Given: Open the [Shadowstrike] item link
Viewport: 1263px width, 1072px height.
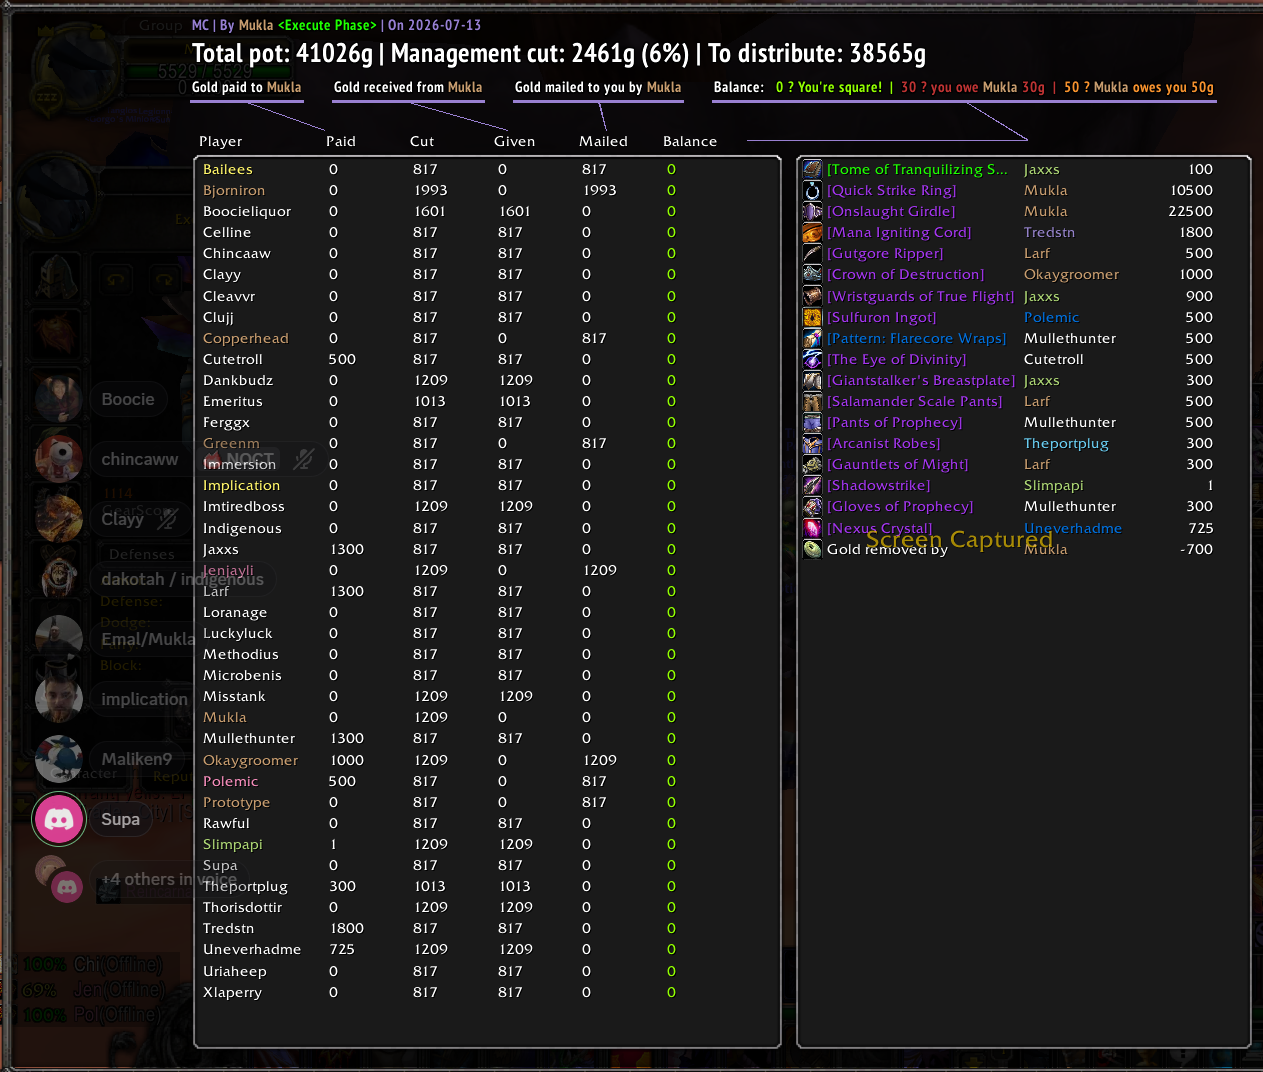Looking at the screenshot, I should tap(878, 485).
